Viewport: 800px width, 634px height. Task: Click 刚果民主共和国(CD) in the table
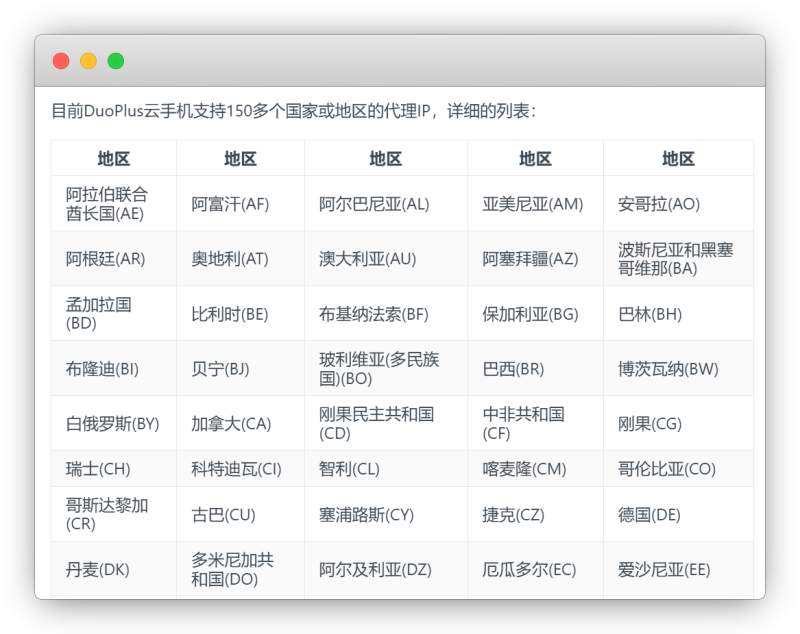coord(376,423)
